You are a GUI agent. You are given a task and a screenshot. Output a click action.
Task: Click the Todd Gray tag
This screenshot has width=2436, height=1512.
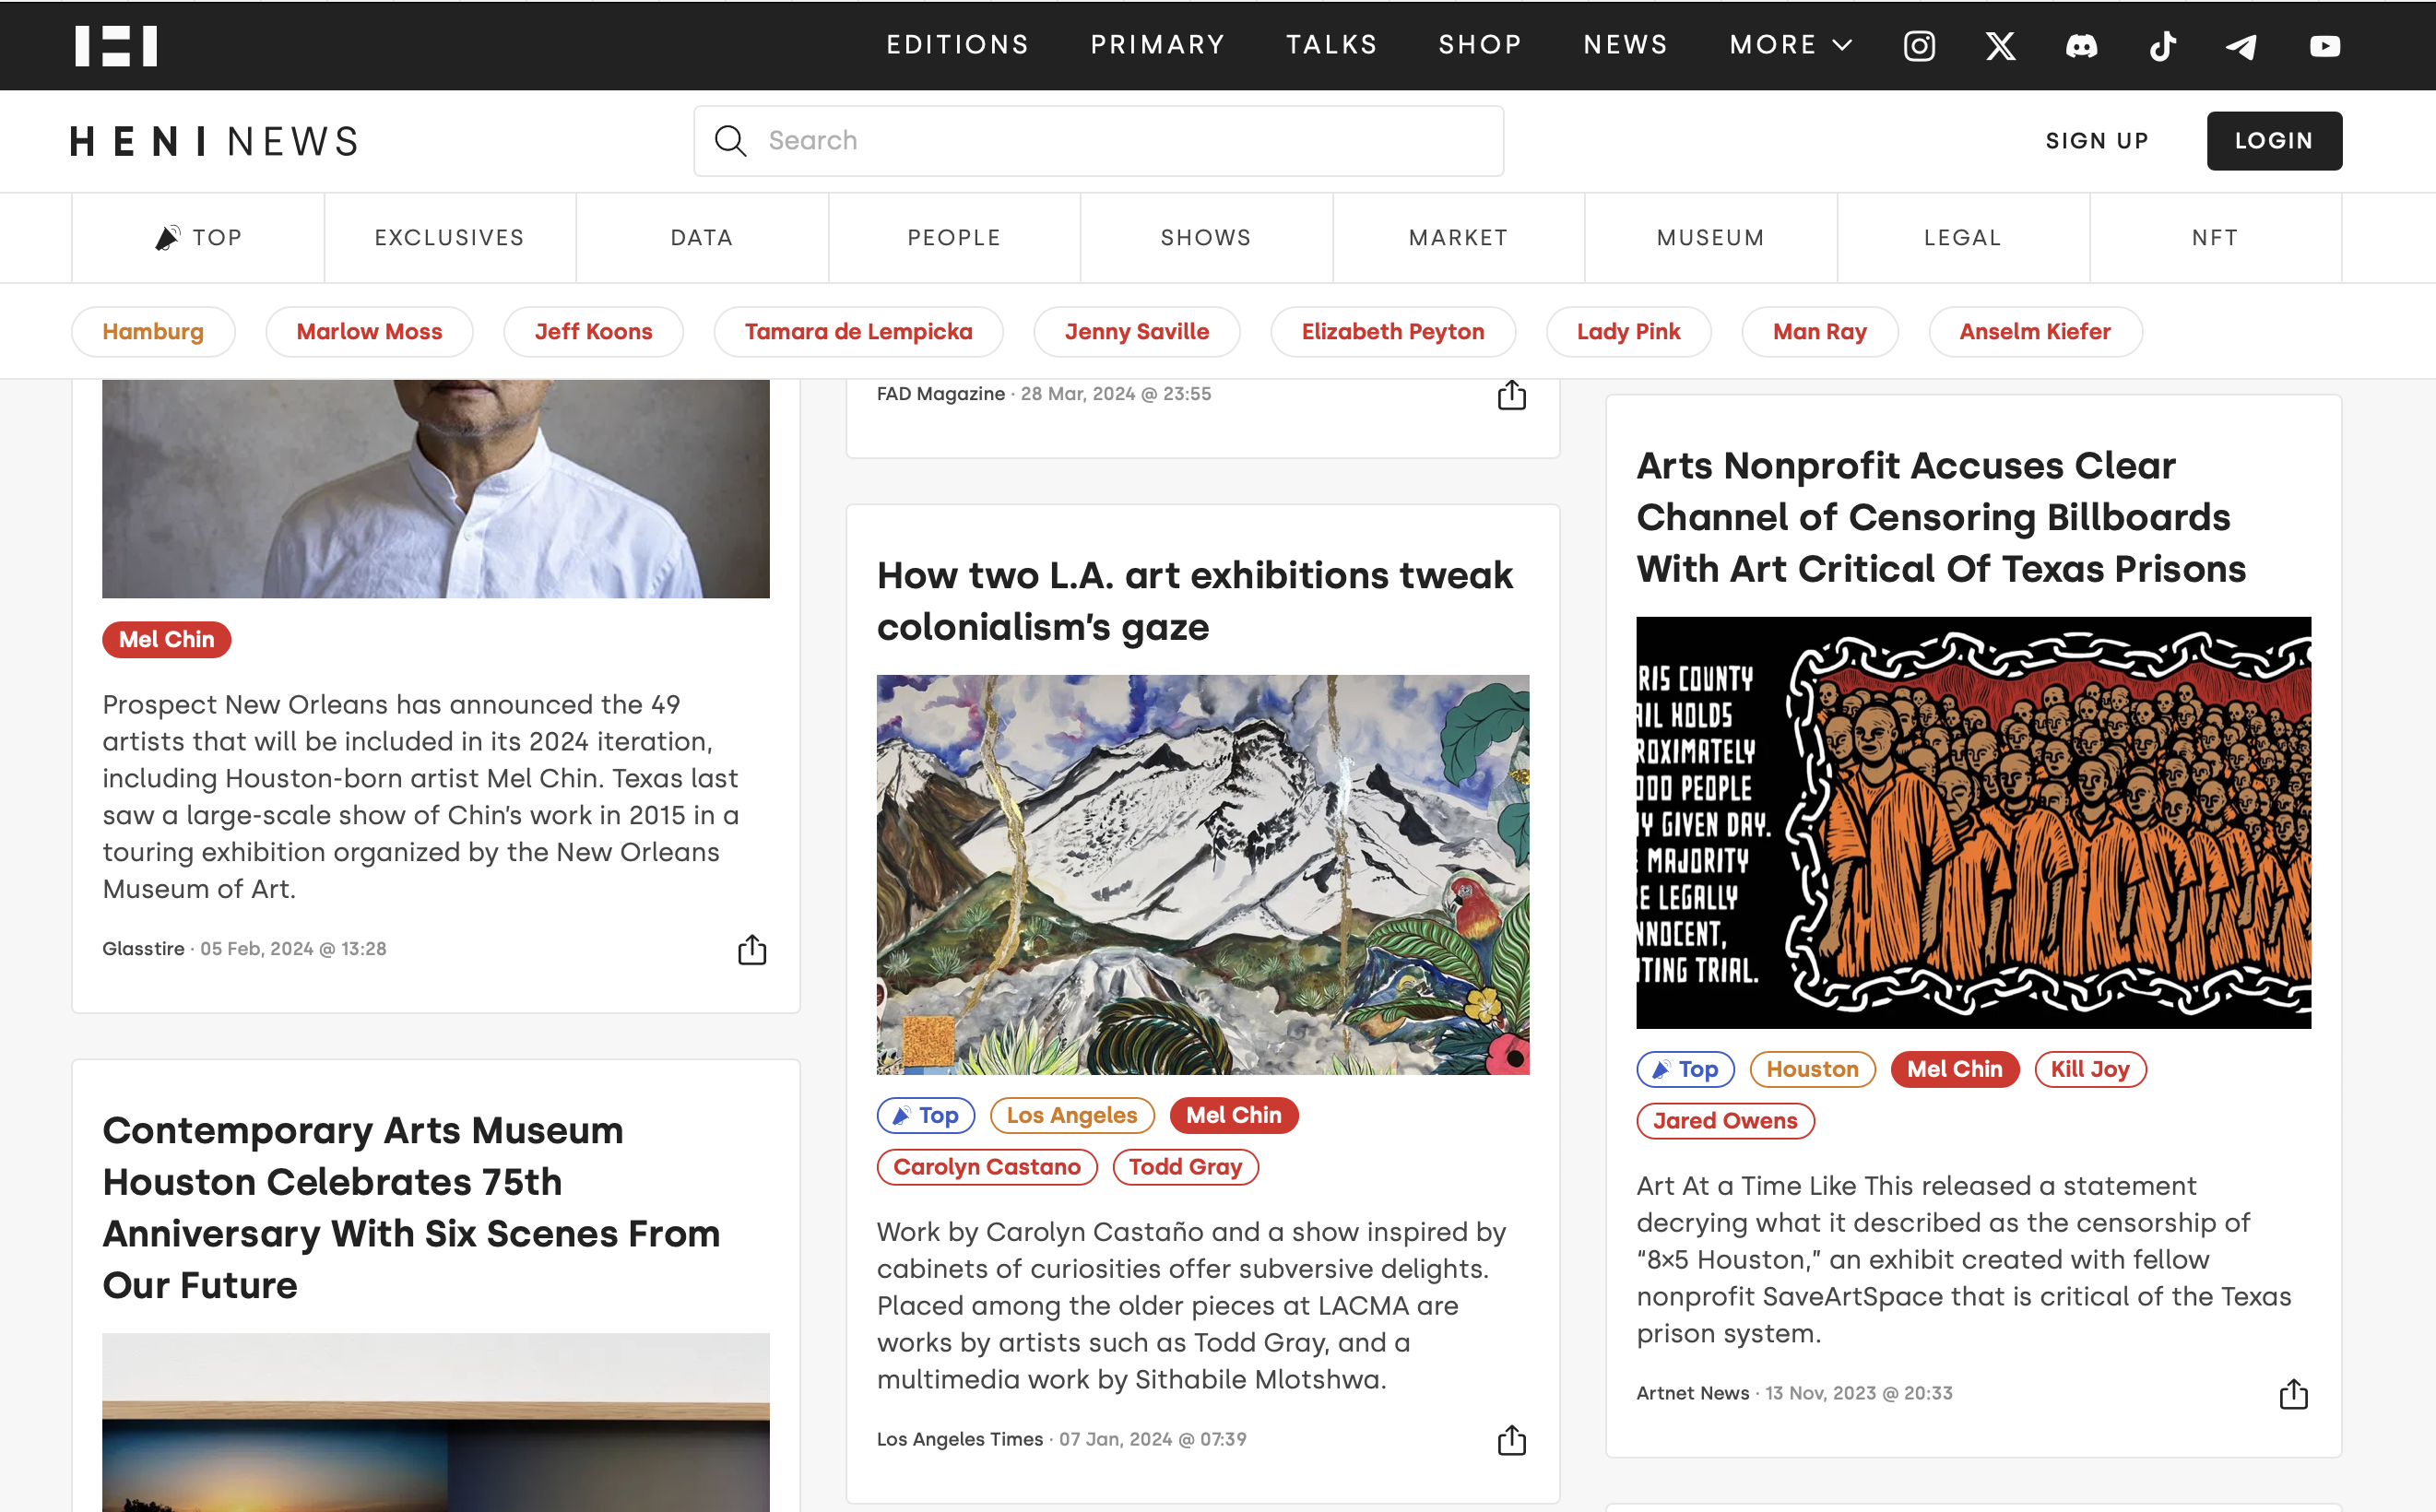(1185, 1167)
